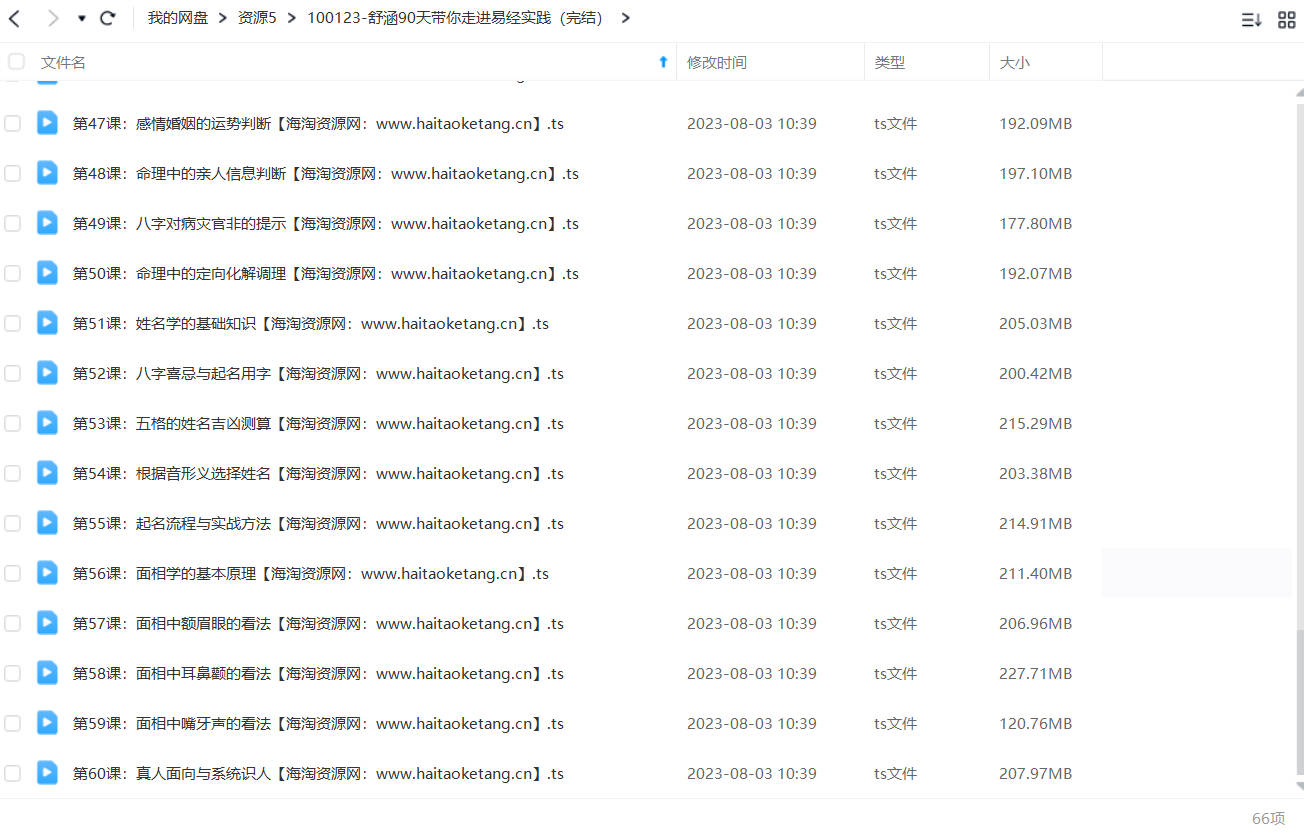
Task: Refresh the folder listing
Action: pyautogui.click(x=108, y=18)
